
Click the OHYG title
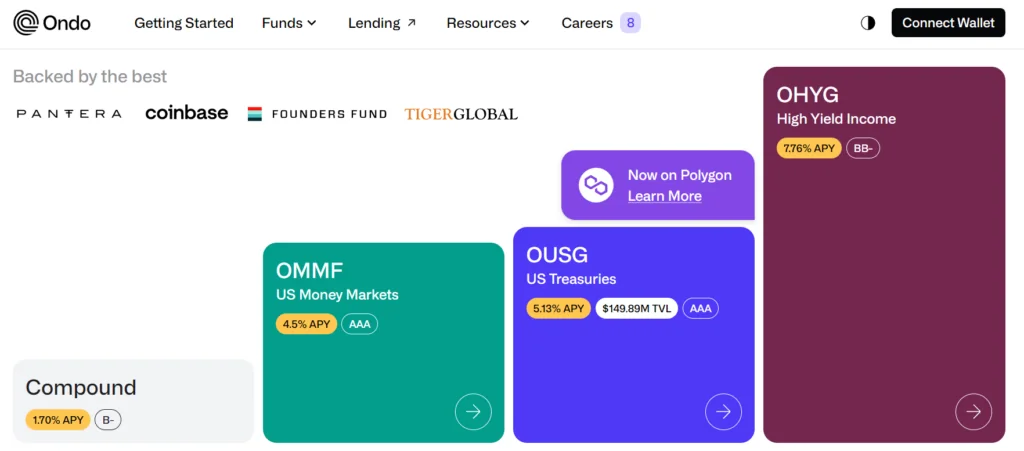point(808,95)
